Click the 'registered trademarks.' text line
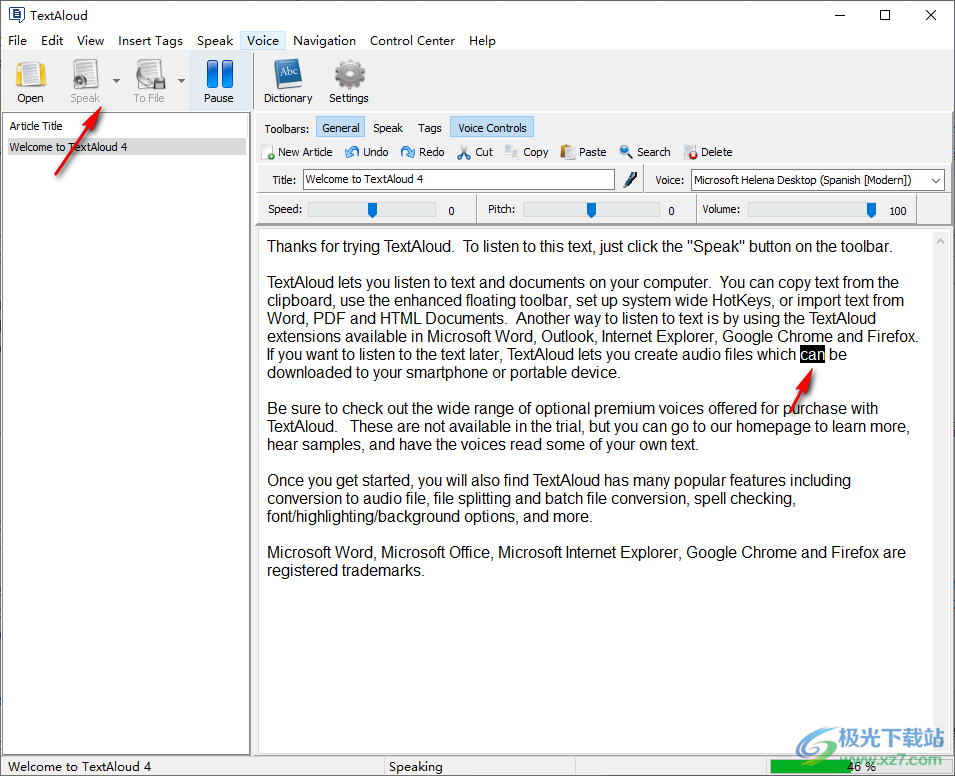Viewport: 955px width, 776px height. (345, 571)
